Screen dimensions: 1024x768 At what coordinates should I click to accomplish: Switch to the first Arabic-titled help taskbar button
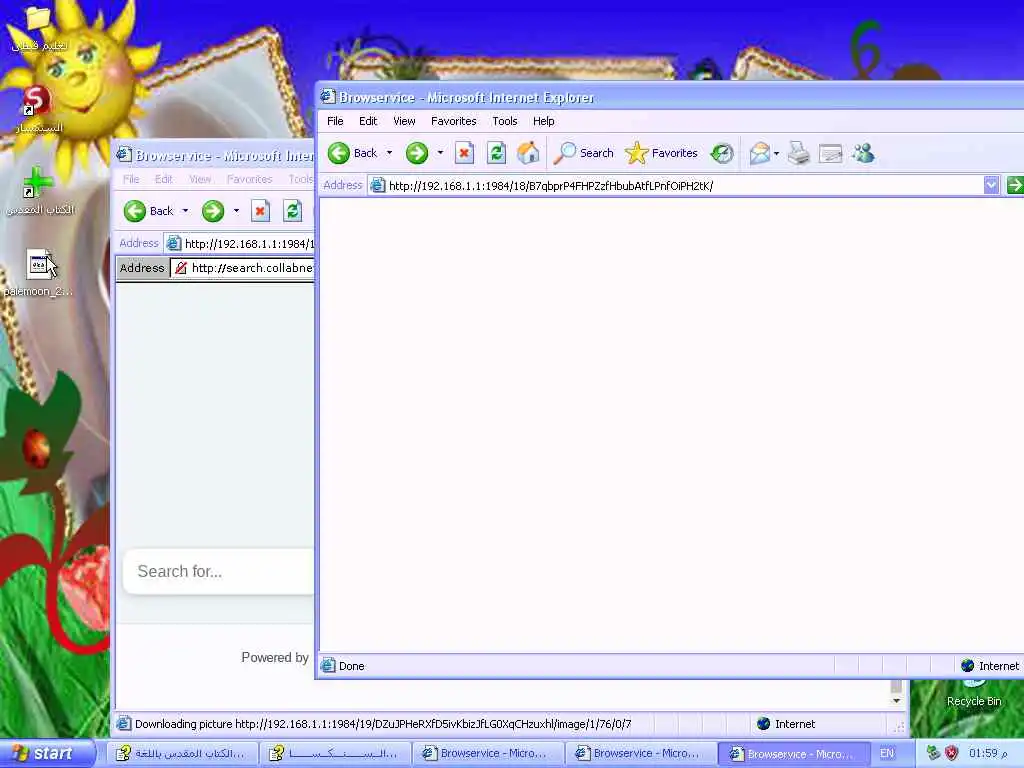pos(182,753)
